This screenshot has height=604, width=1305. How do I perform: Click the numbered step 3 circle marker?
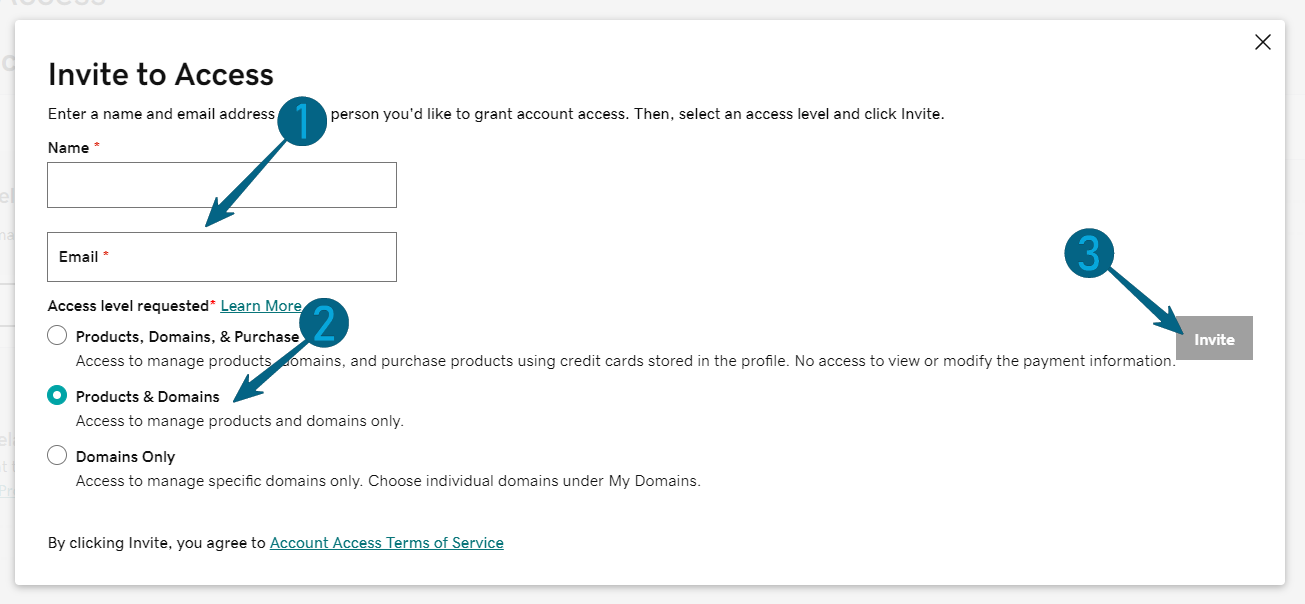pyautogui.click(x=1089, y=253)
